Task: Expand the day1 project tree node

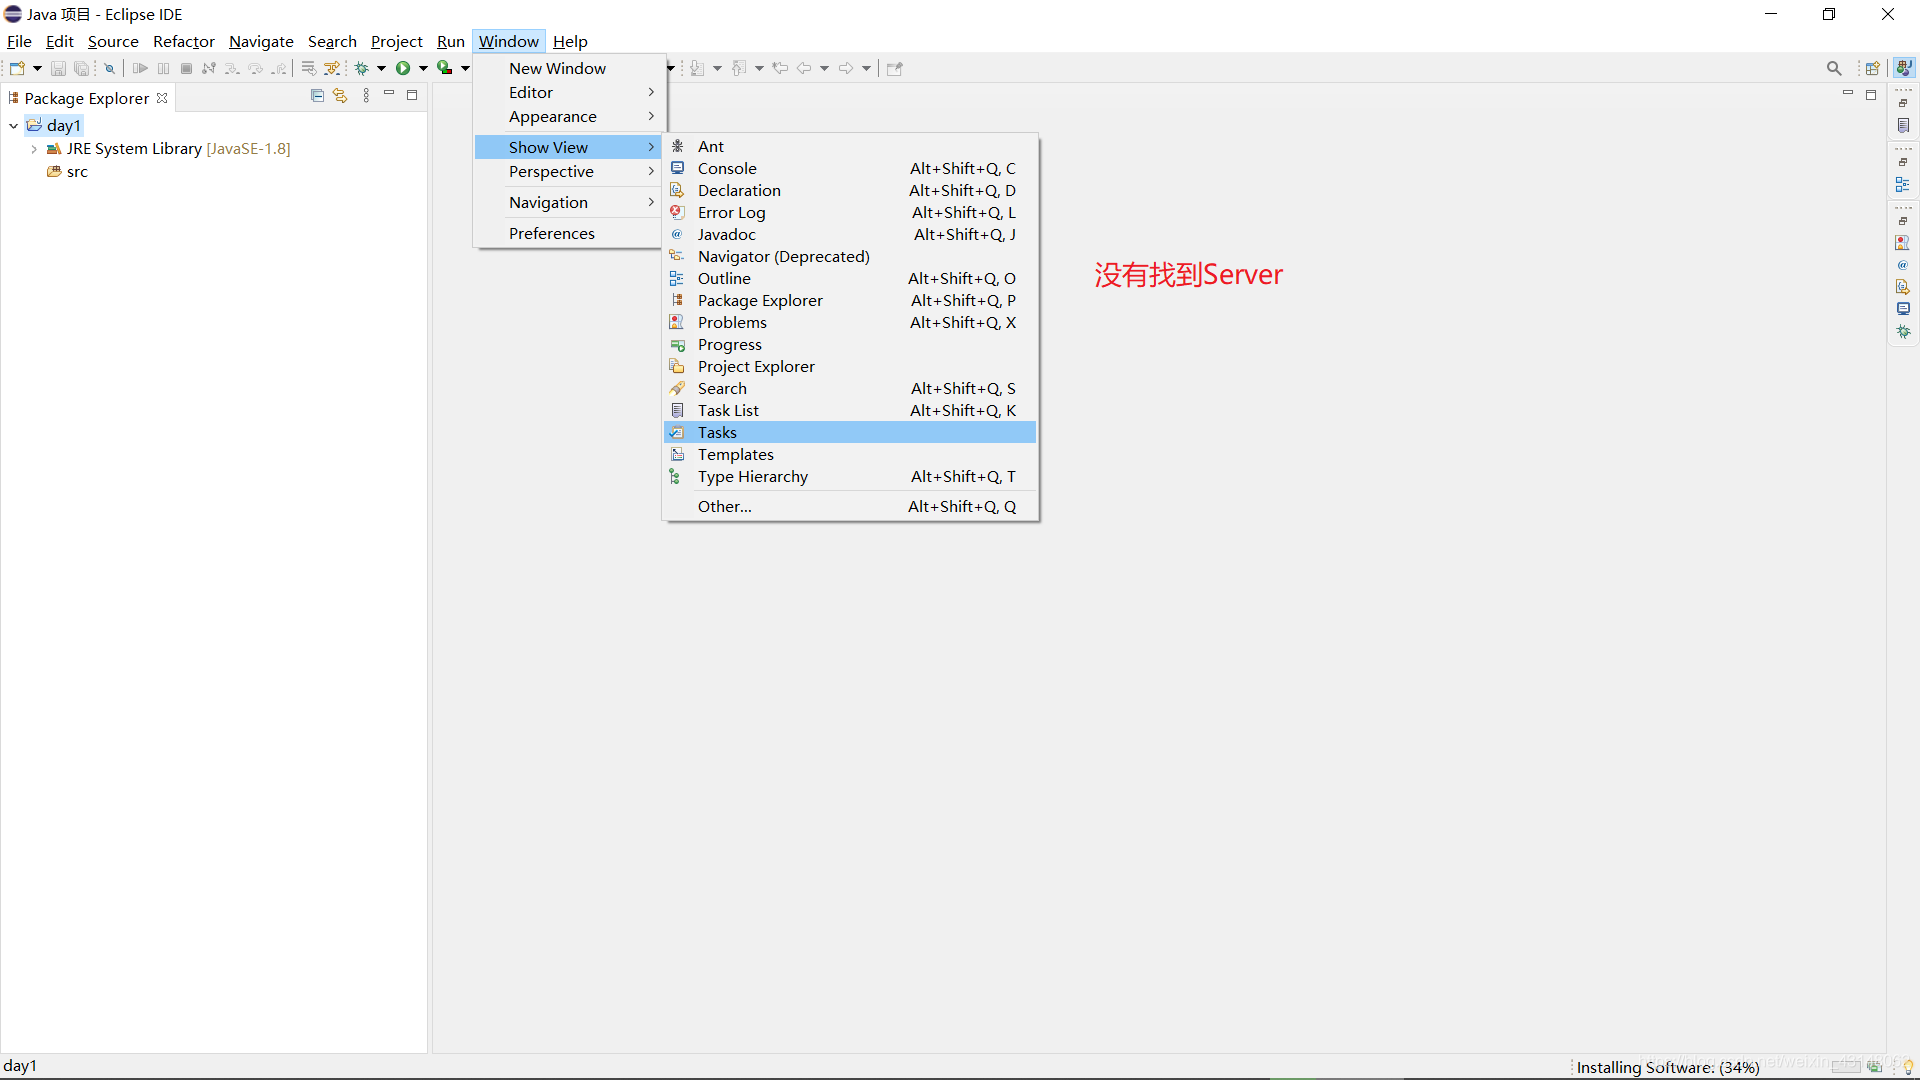Action: [x=13, y=124]
